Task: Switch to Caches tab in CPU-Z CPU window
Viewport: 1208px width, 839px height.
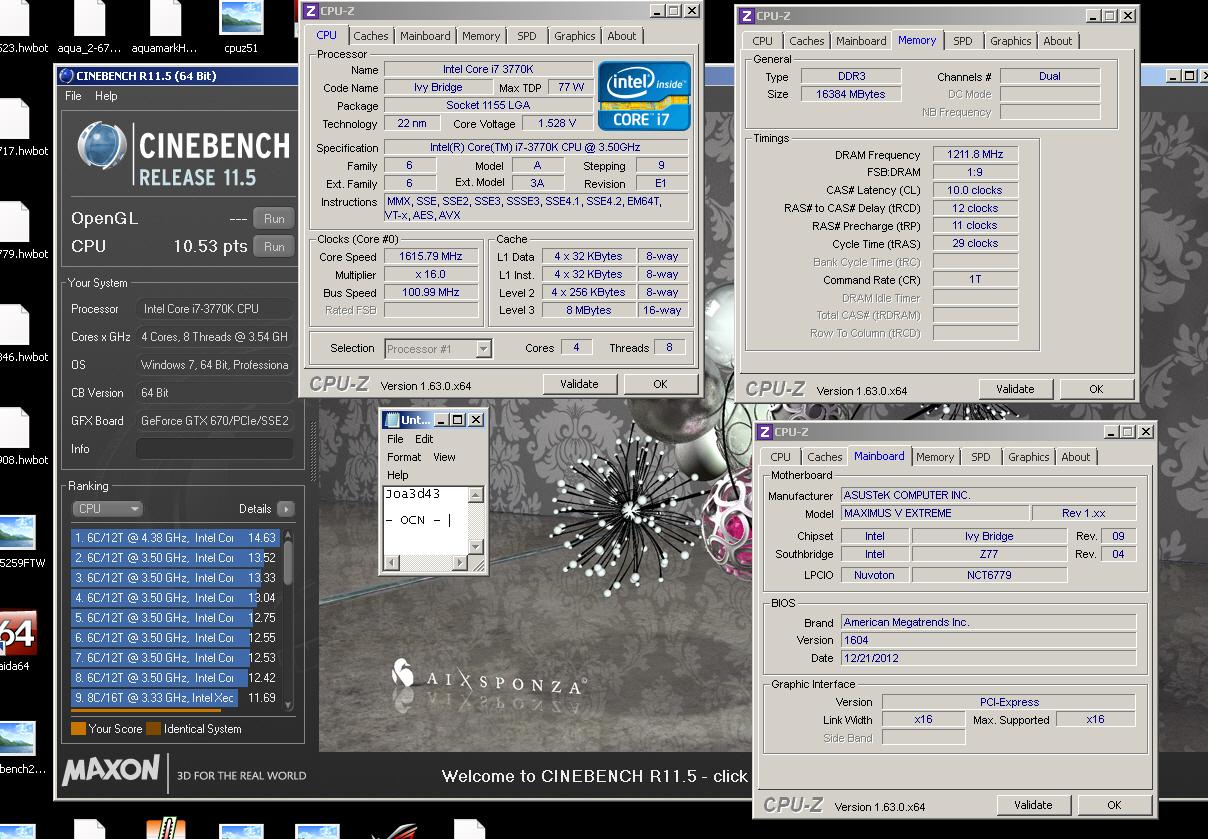Action: tap(370, 36)
